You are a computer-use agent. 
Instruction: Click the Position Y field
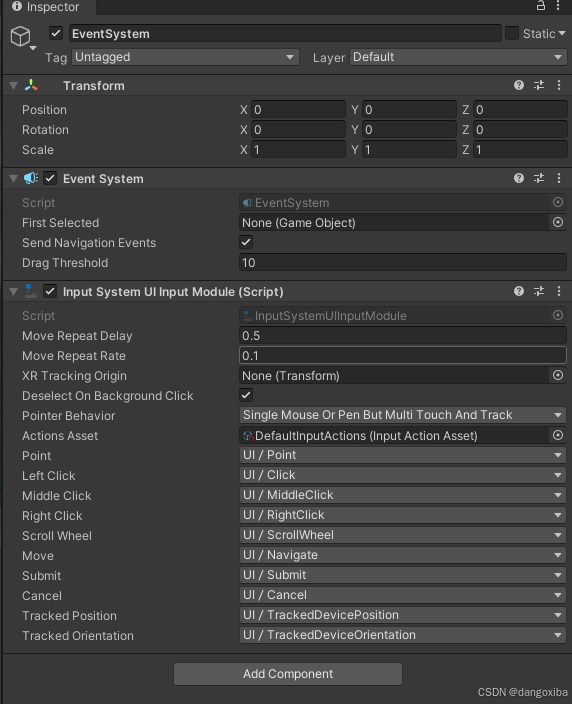point(409,110)
